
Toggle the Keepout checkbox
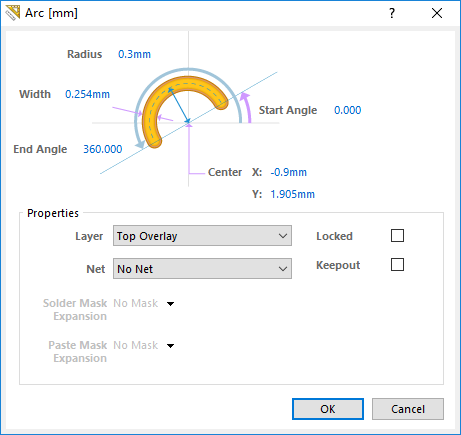point(397,265)
